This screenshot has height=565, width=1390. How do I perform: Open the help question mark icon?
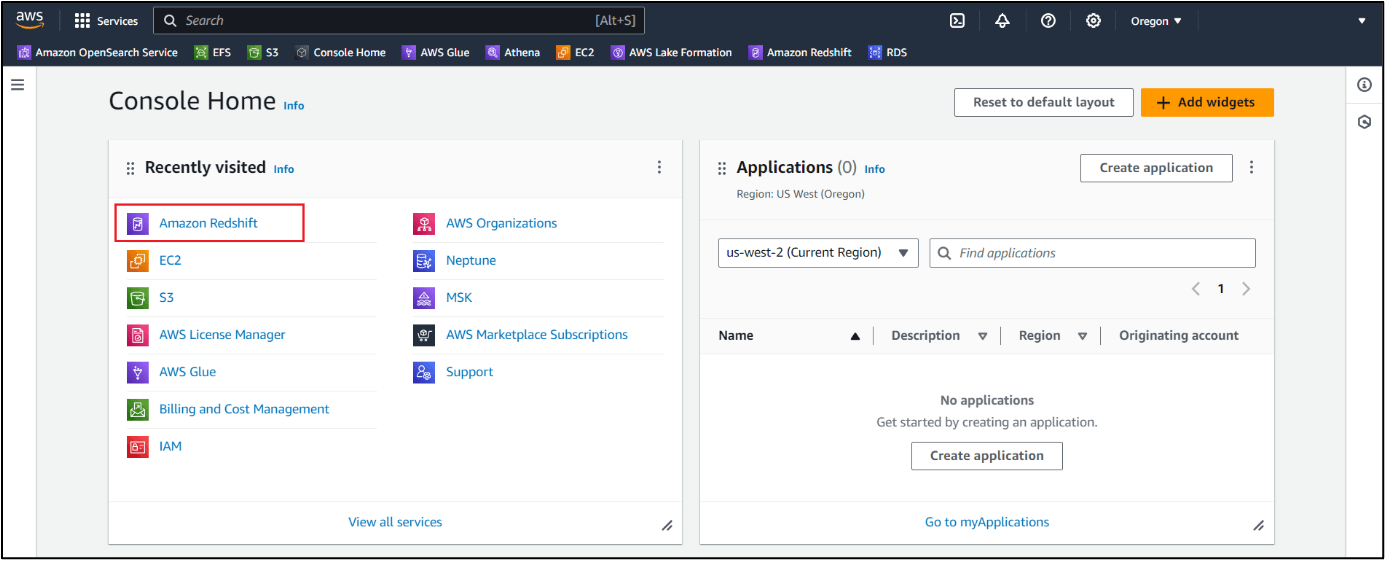pyautogui.click(x=1048, y=21)
